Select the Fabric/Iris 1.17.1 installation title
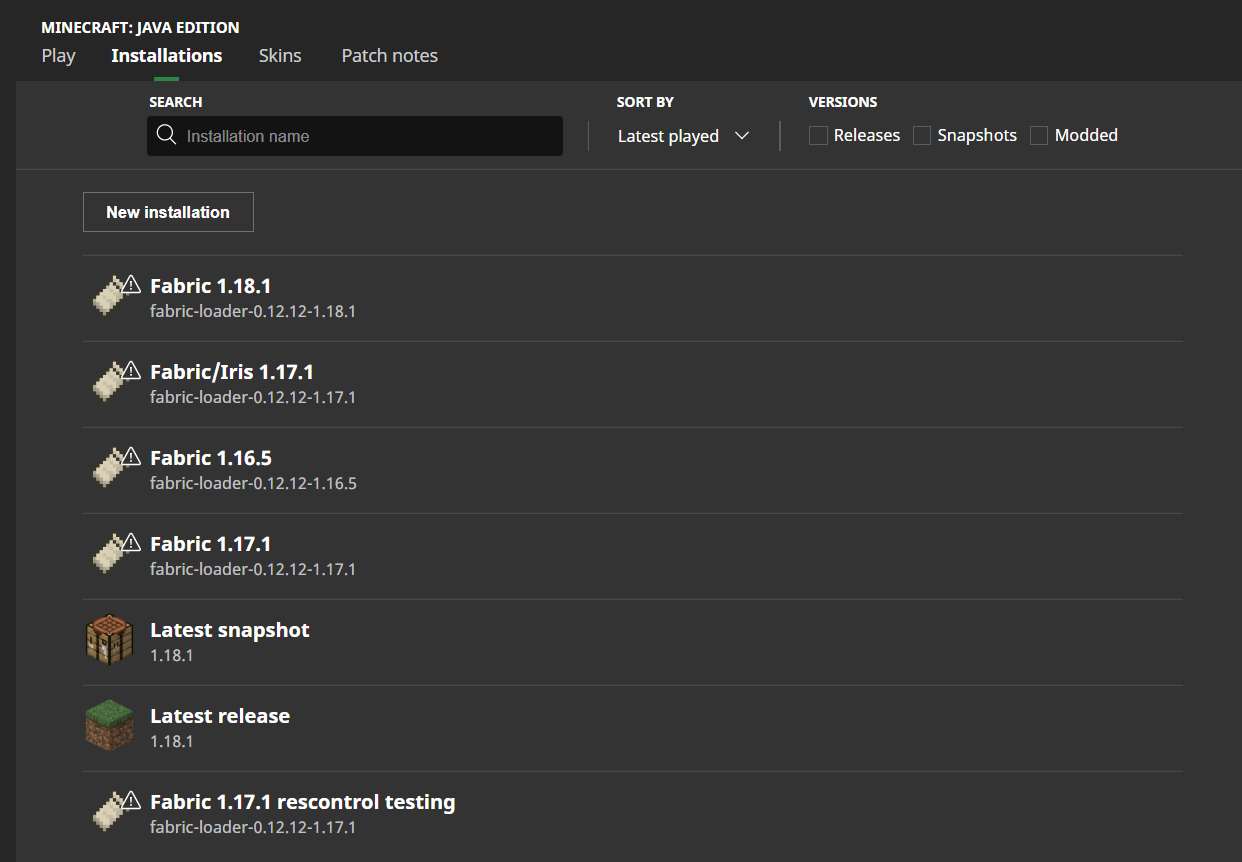Image resolution: width=1242 pixels, height=862 pixels. [x=232, y=372]
